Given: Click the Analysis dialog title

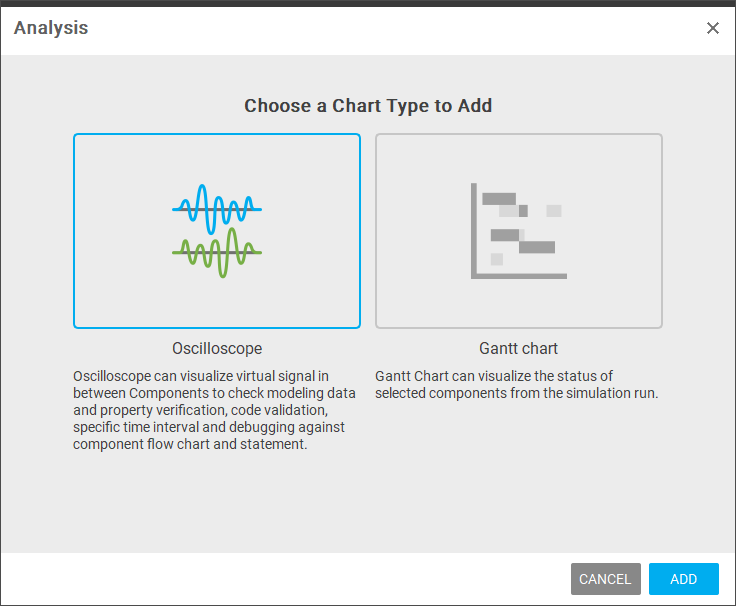Looking at the screenshot, I should pos(51,28).
